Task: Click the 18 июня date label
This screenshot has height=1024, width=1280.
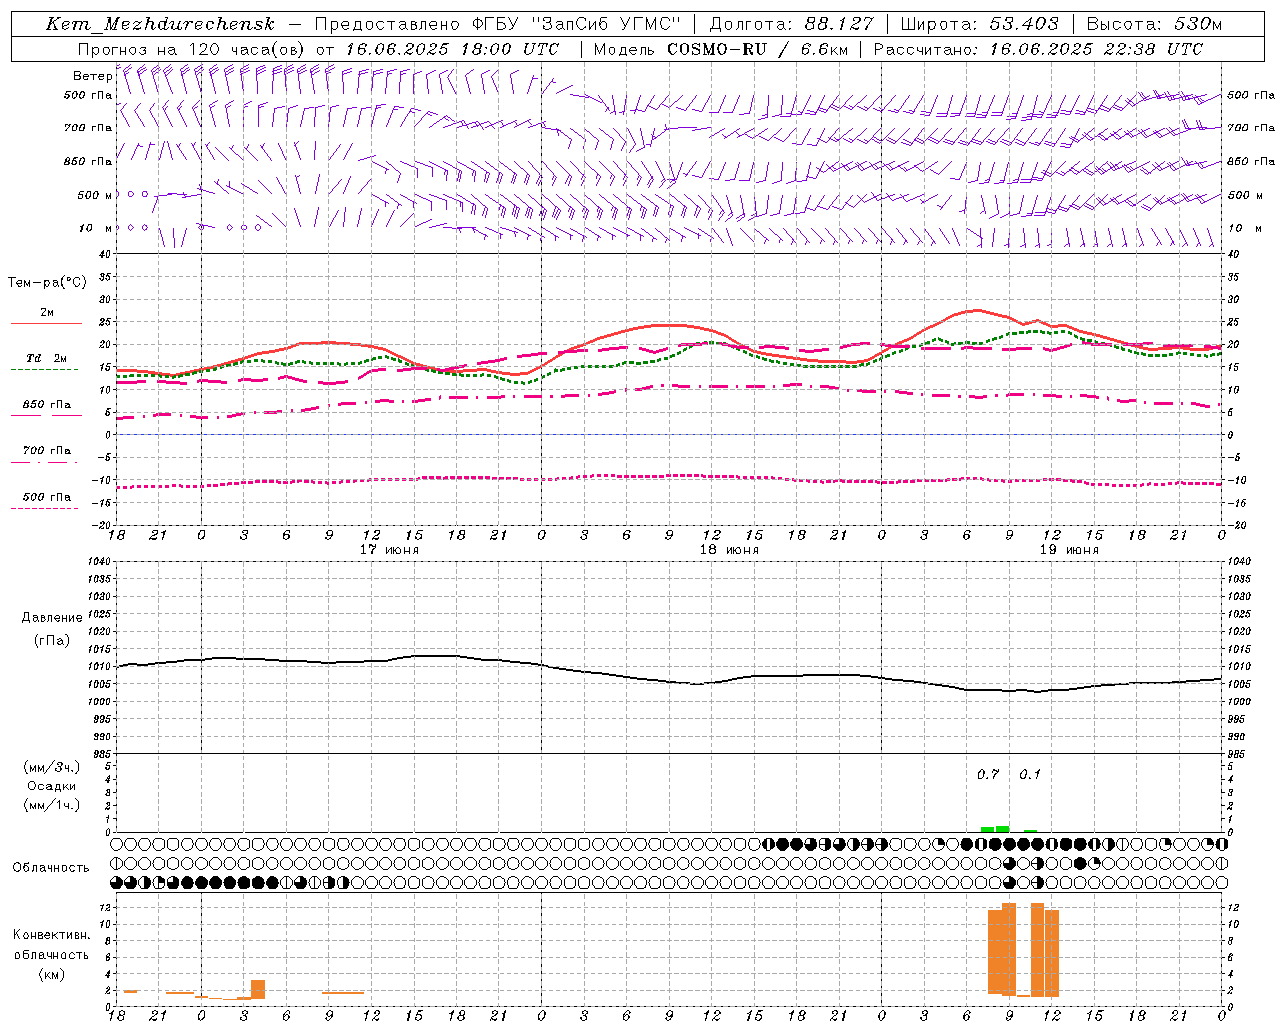Action: 729,549
